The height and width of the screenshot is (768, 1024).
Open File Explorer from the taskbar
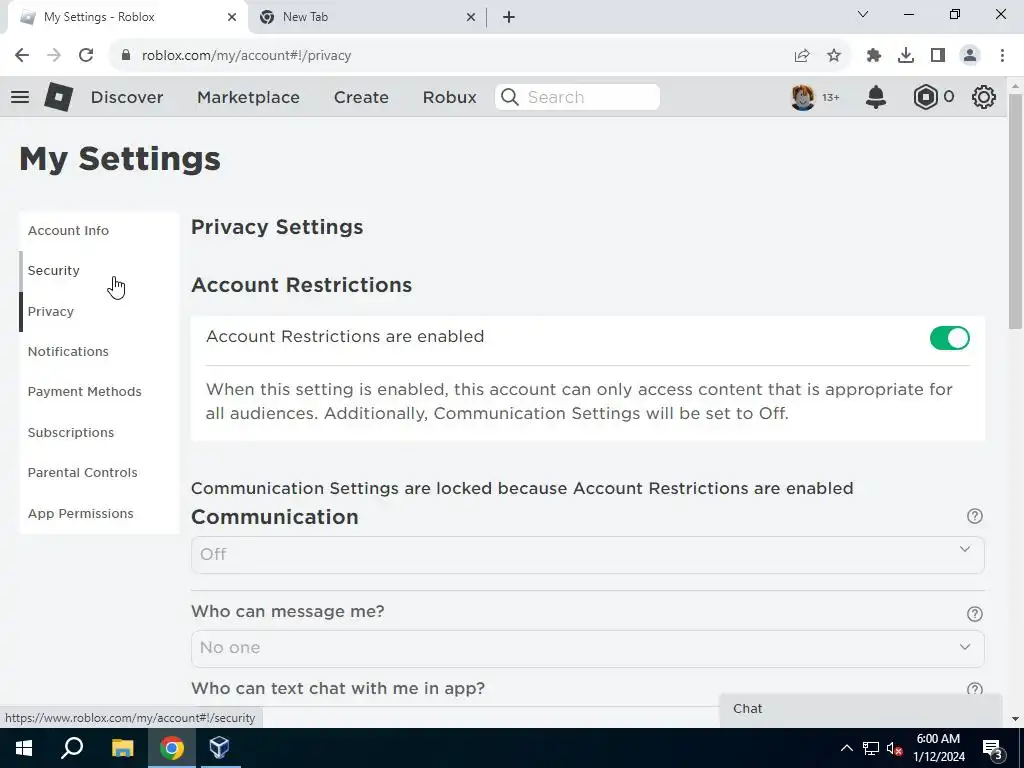pyautogui.click(x=122, y=748)
